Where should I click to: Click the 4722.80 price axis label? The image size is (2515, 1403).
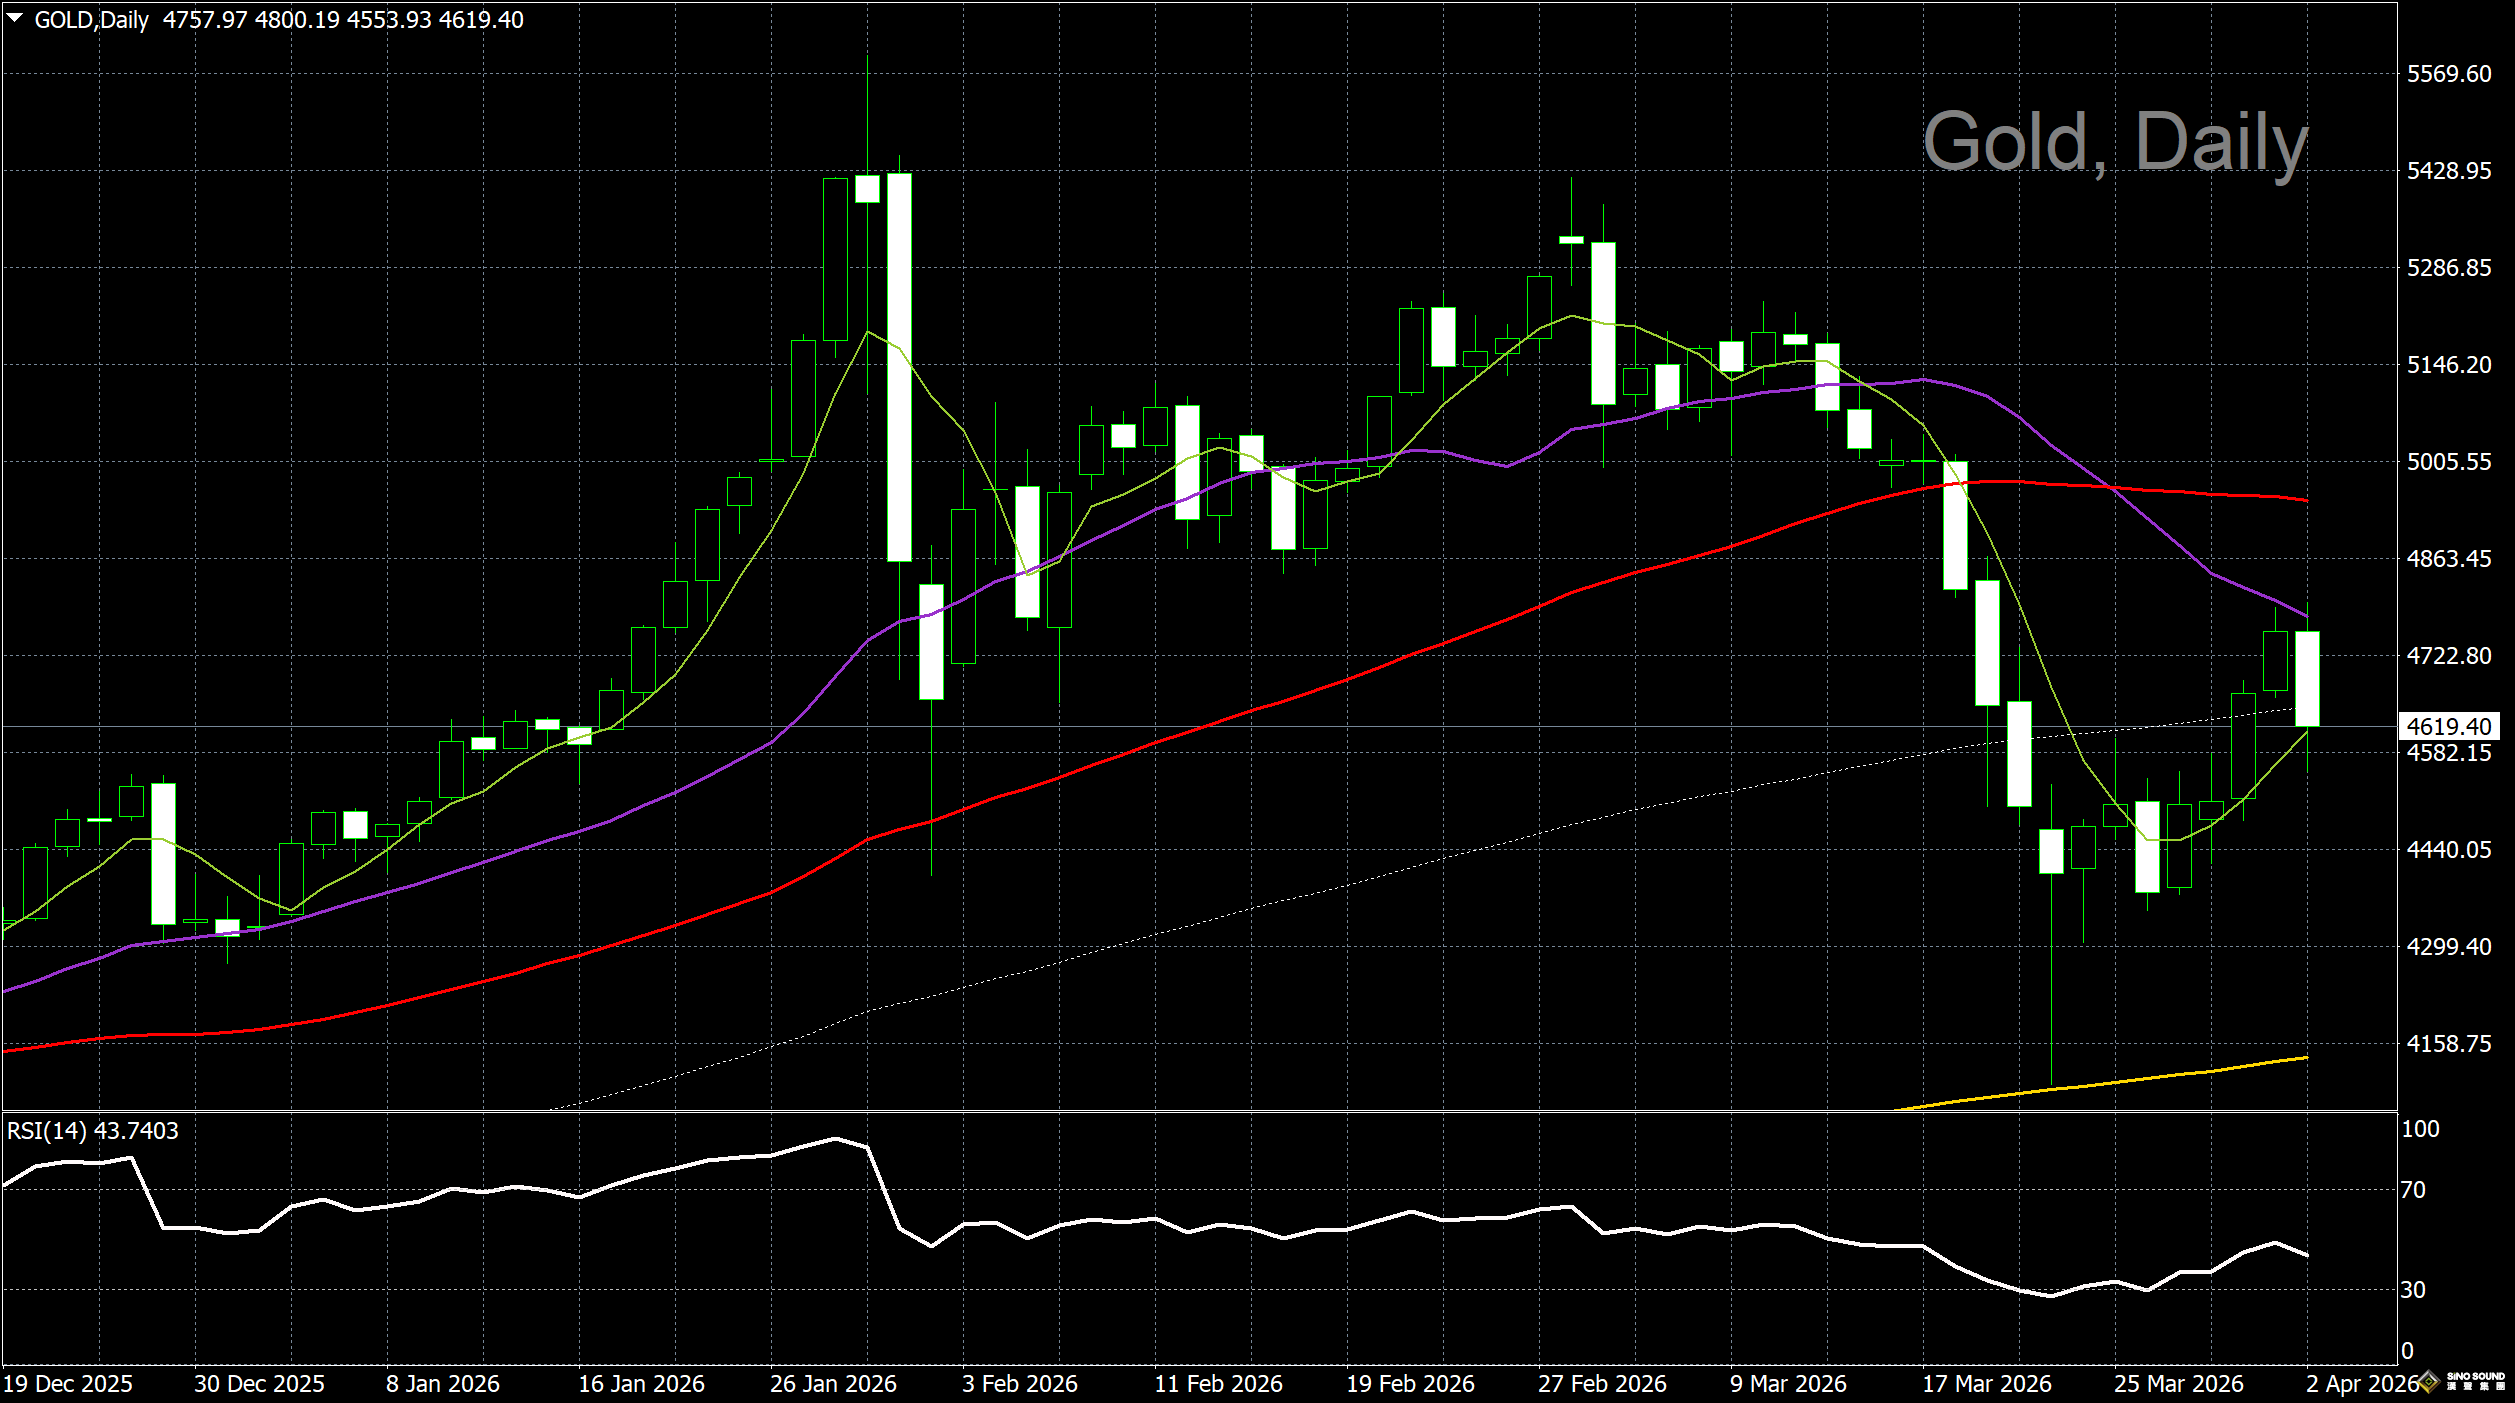(2449, 656)
